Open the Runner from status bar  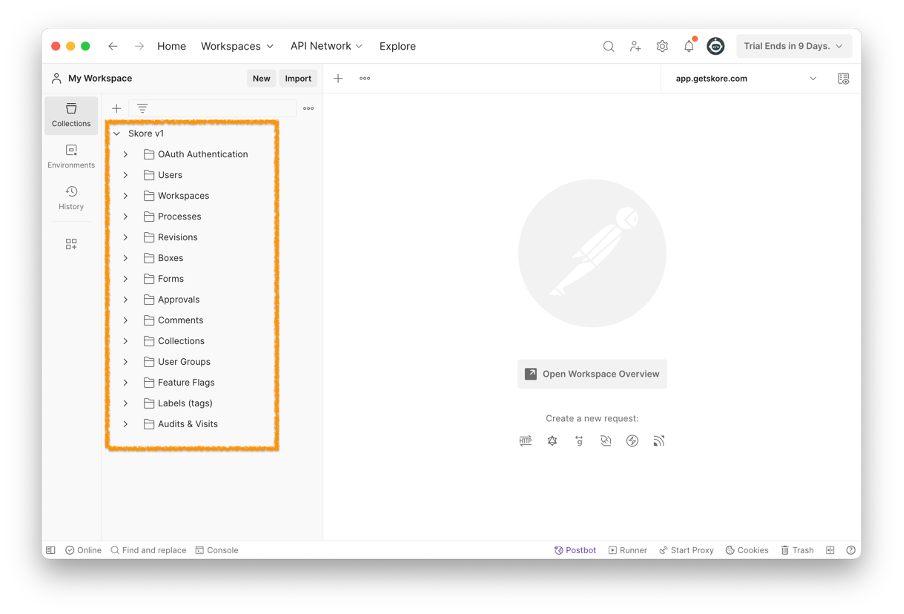pyautogui.click(x=628, y=550)
